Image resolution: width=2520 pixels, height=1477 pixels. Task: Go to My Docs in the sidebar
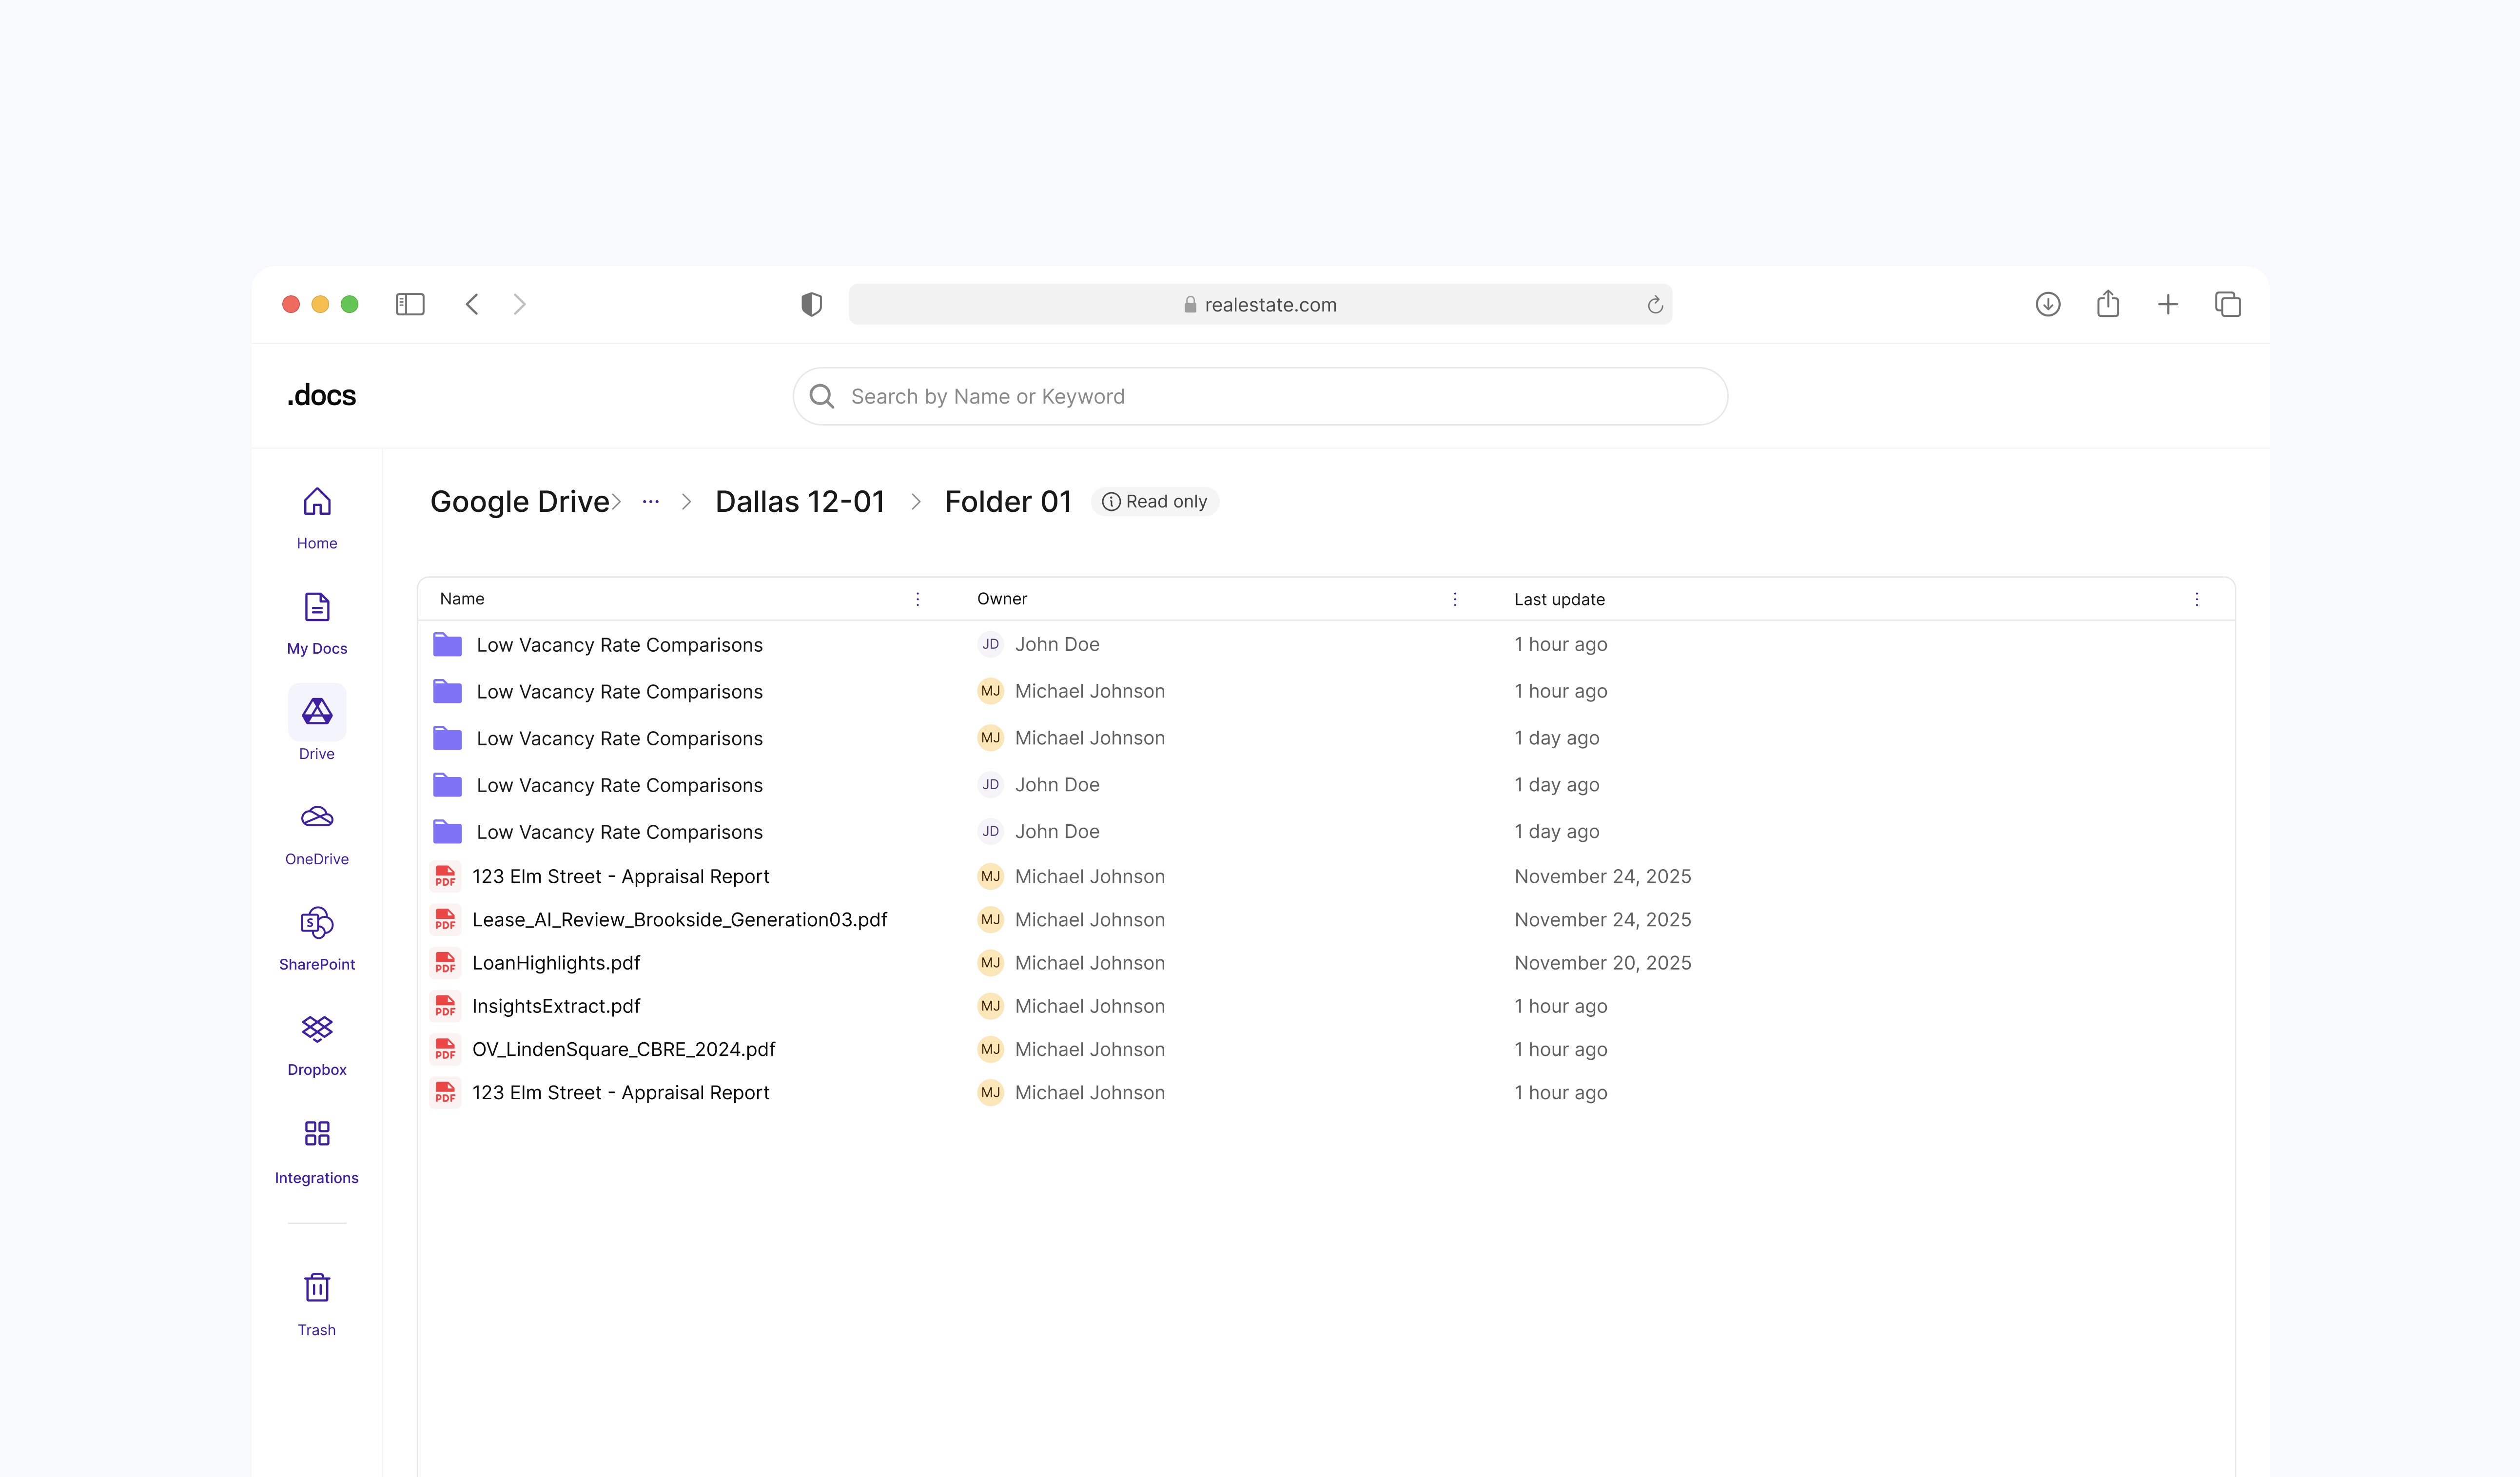[317, 608]
